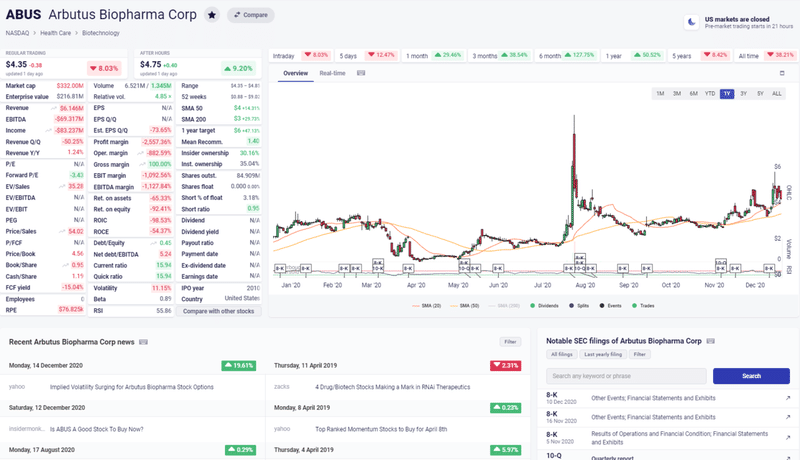Click the Book/Share trend chart icon
Screen dimensions: 800x460
pyautogui.click(x=65, y=265)
